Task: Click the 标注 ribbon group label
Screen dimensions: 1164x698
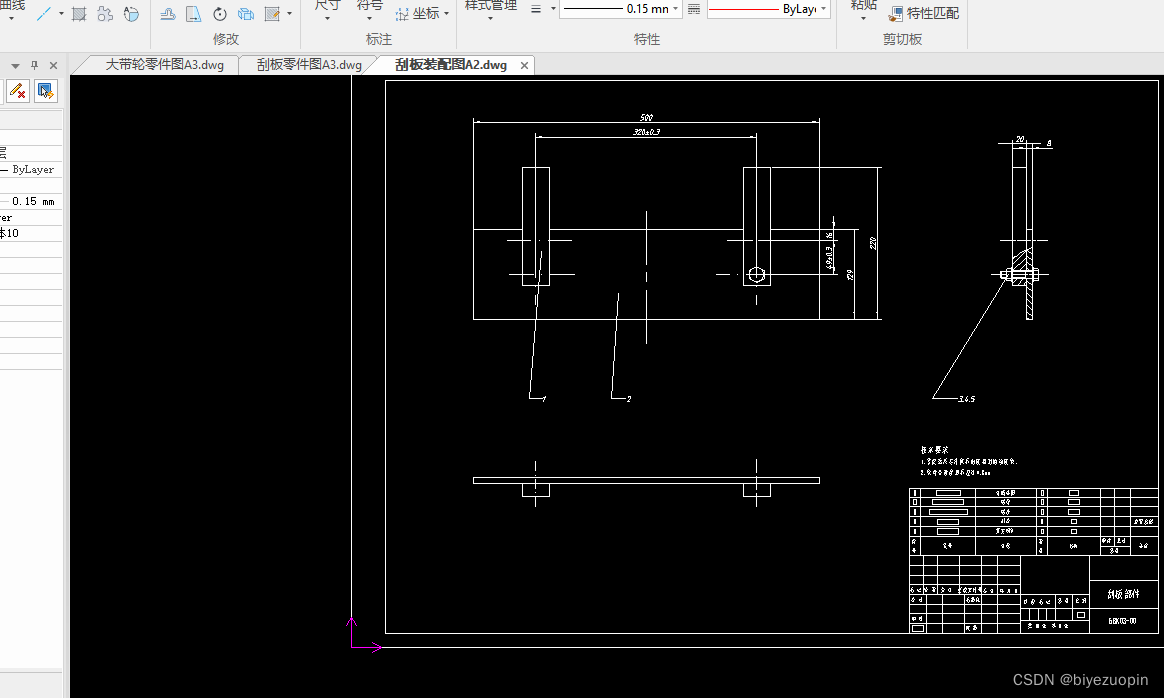Action: (379, 39)
